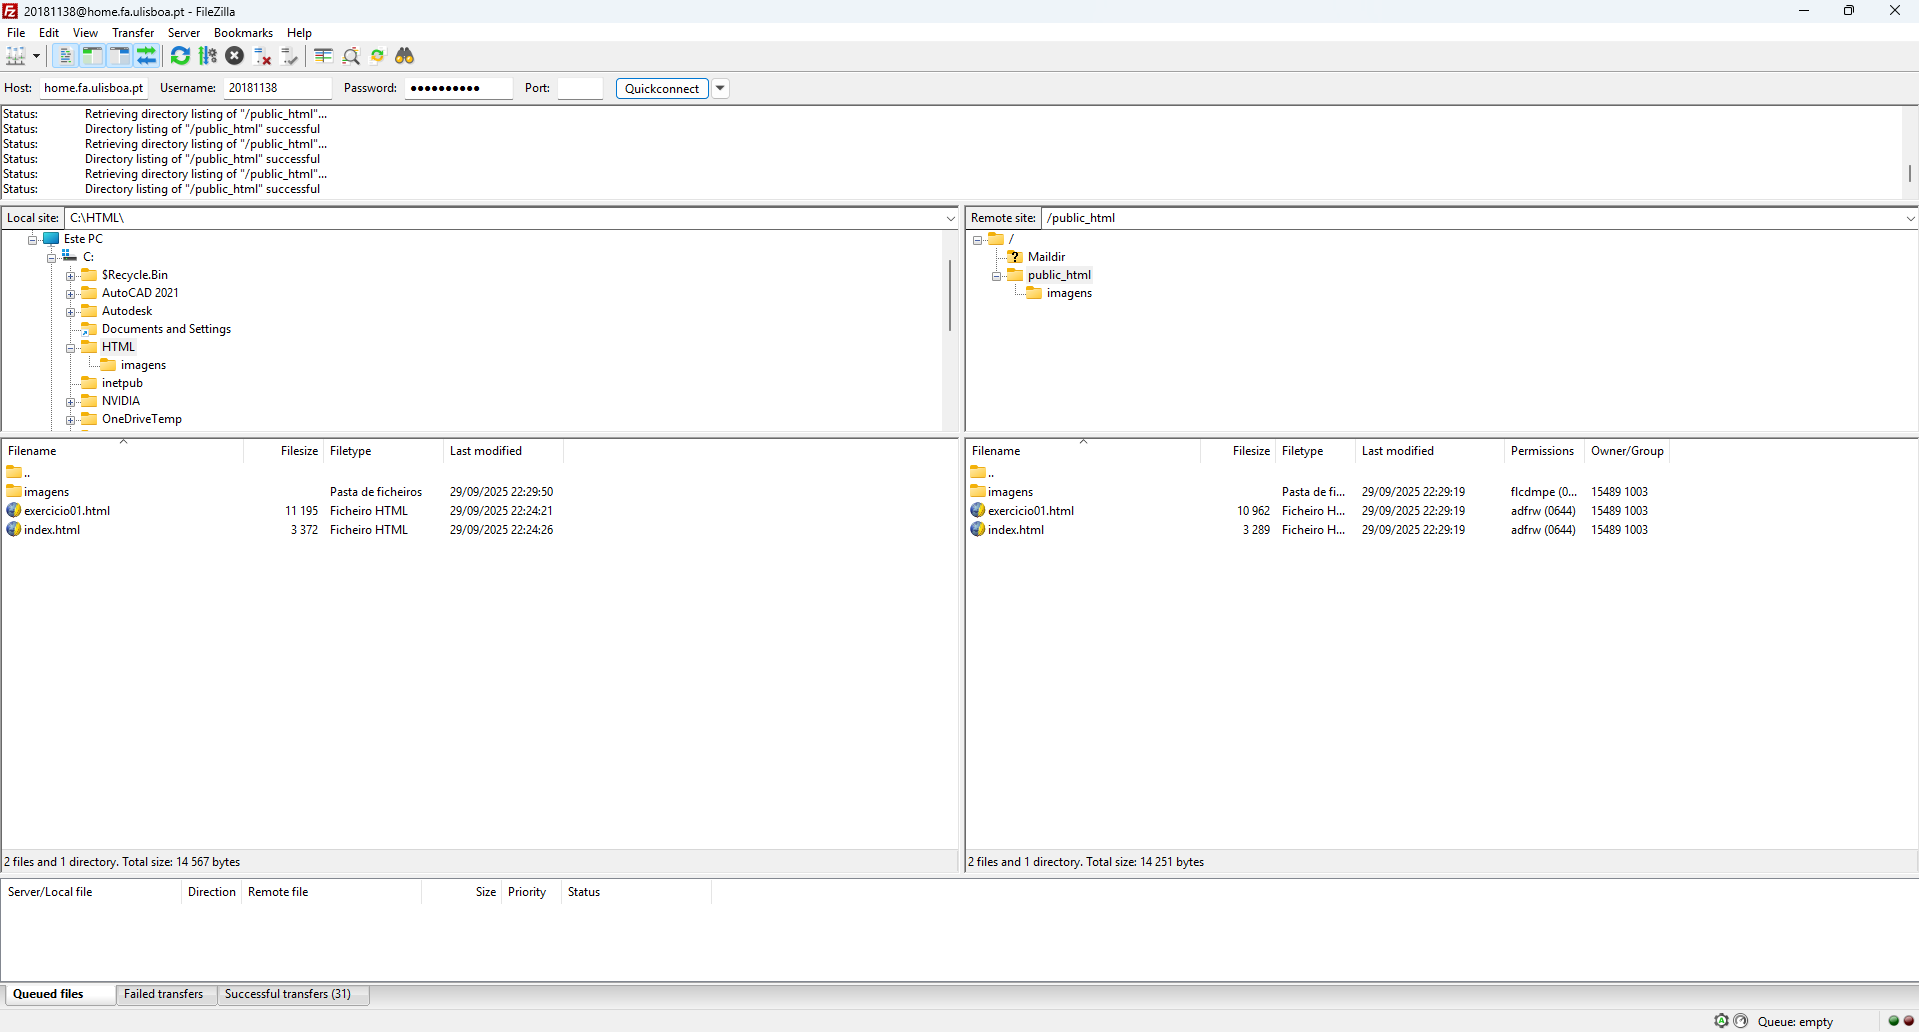1919x1032 pixels.
Task: Toggle the local directory tree view
Action: coord(92,56)
